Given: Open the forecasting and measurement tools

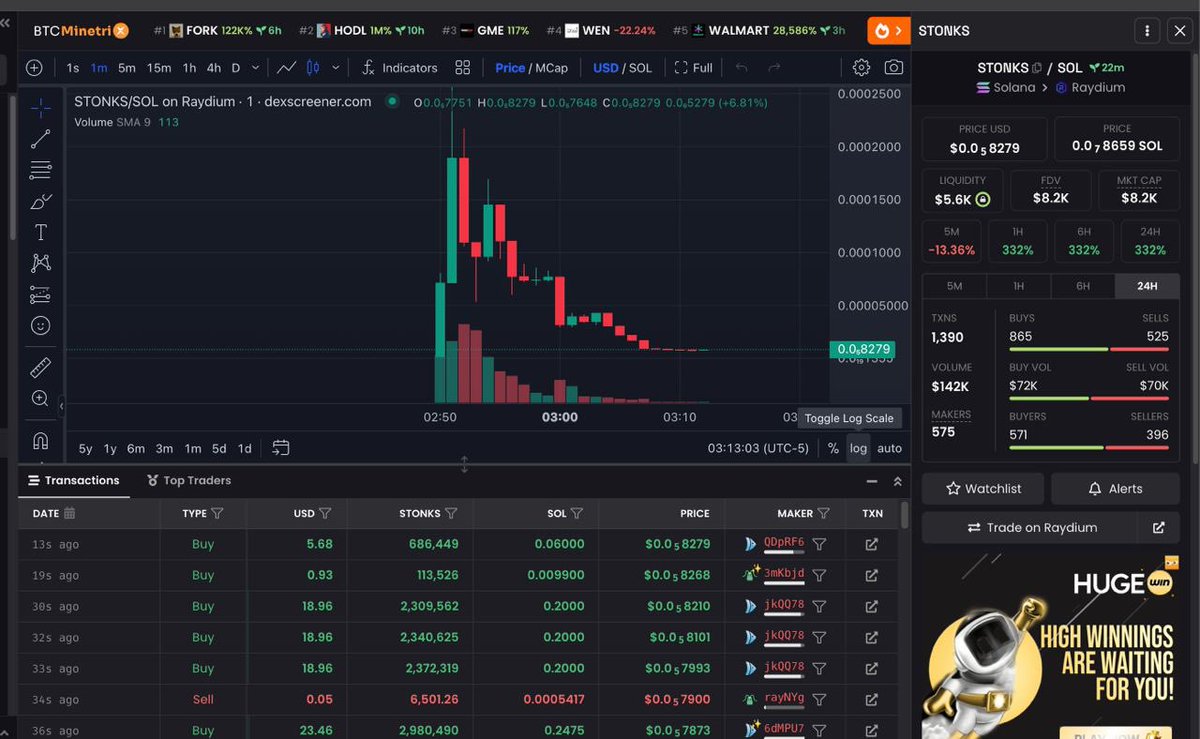Looking at the screenshot, I should [x=40, y=295].
